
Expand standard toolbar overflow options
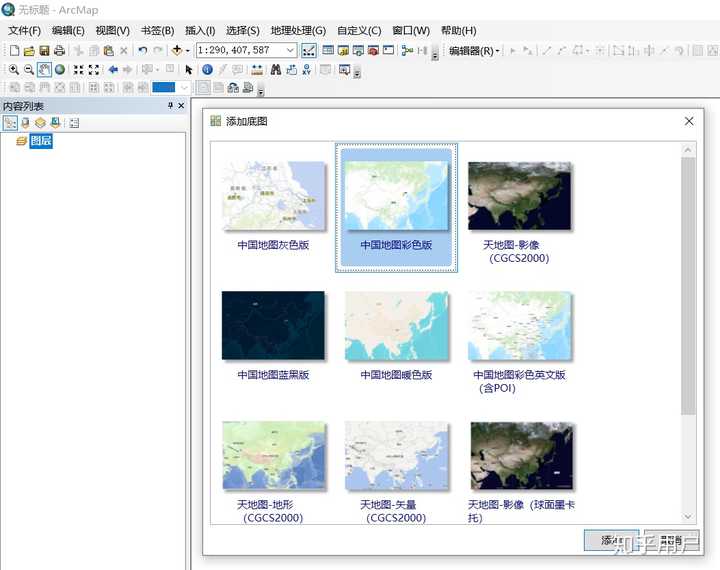coord(435,54)
